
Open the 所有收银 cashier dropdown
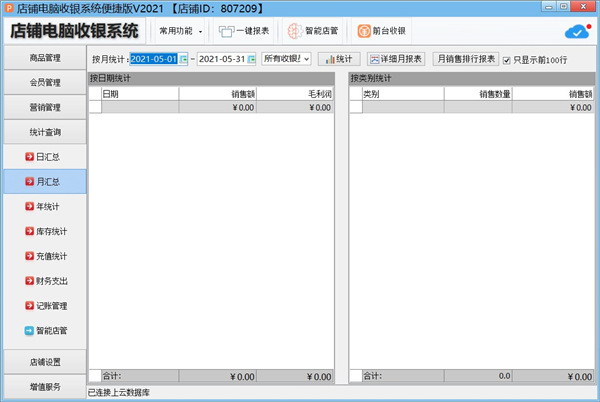(x=286, y=59)
